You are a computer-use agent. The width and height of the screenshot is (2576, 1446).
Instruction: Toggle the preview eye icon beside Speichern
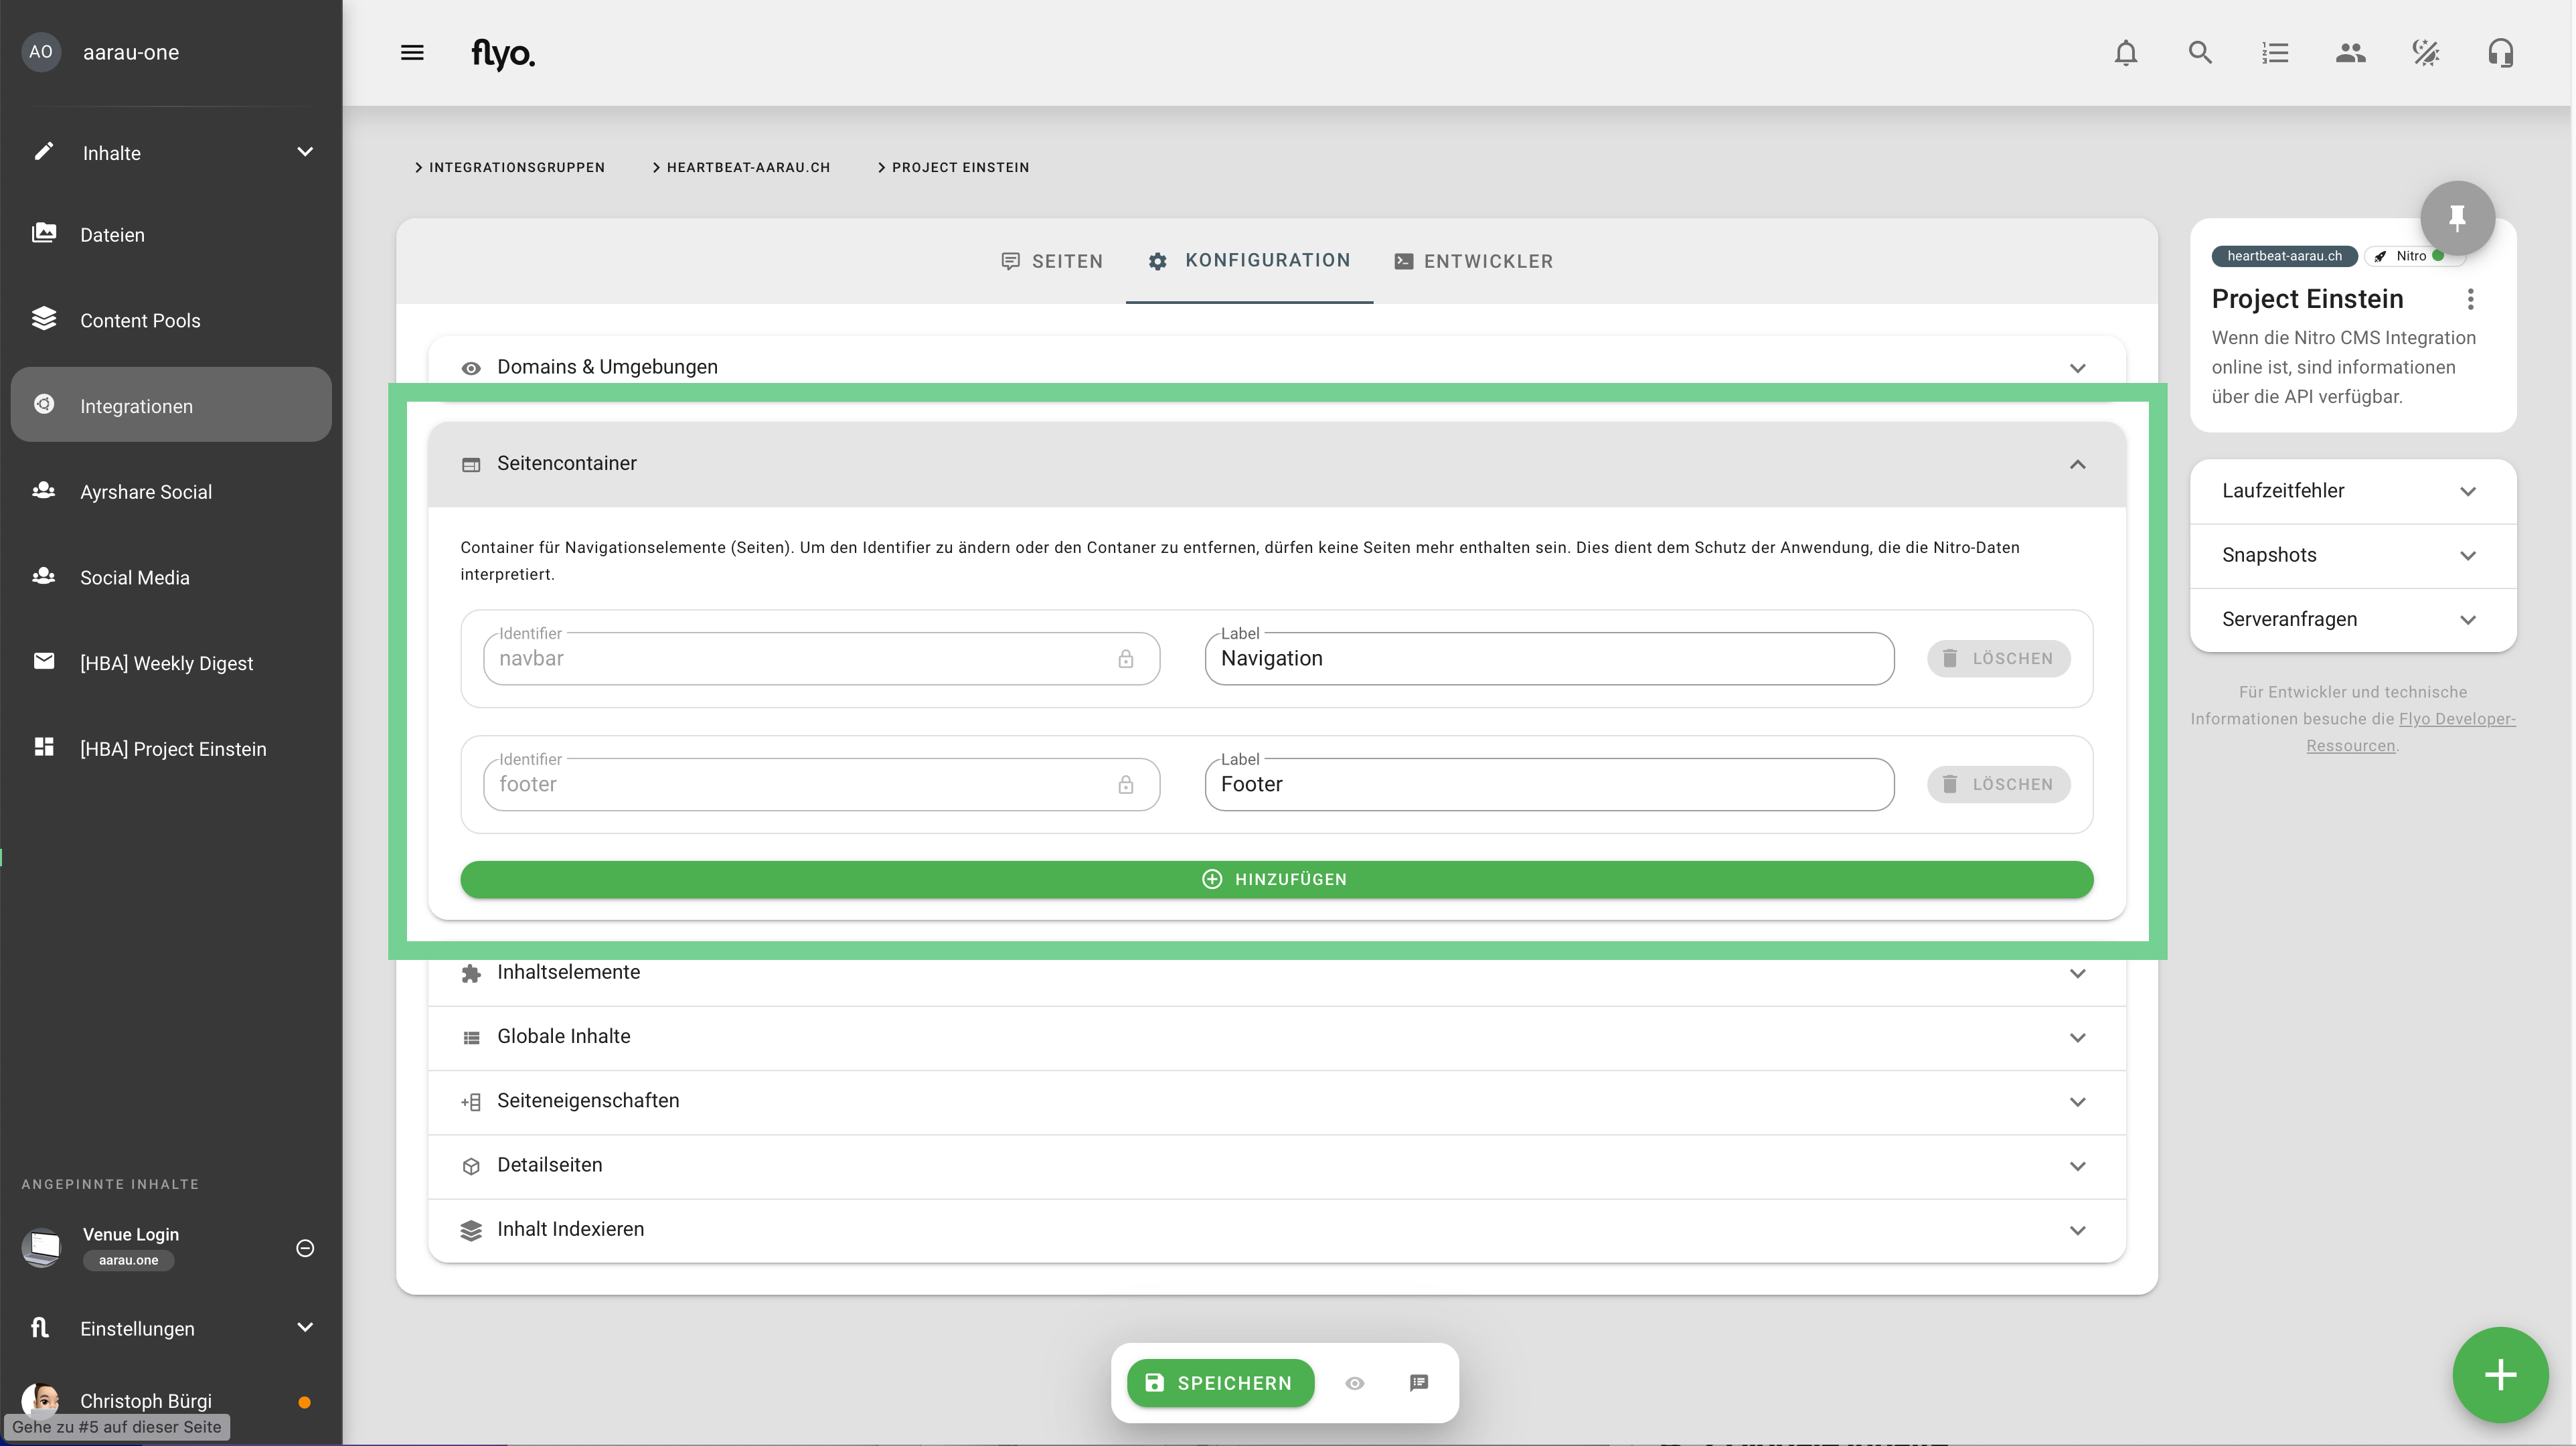tap(1354, 1383)
